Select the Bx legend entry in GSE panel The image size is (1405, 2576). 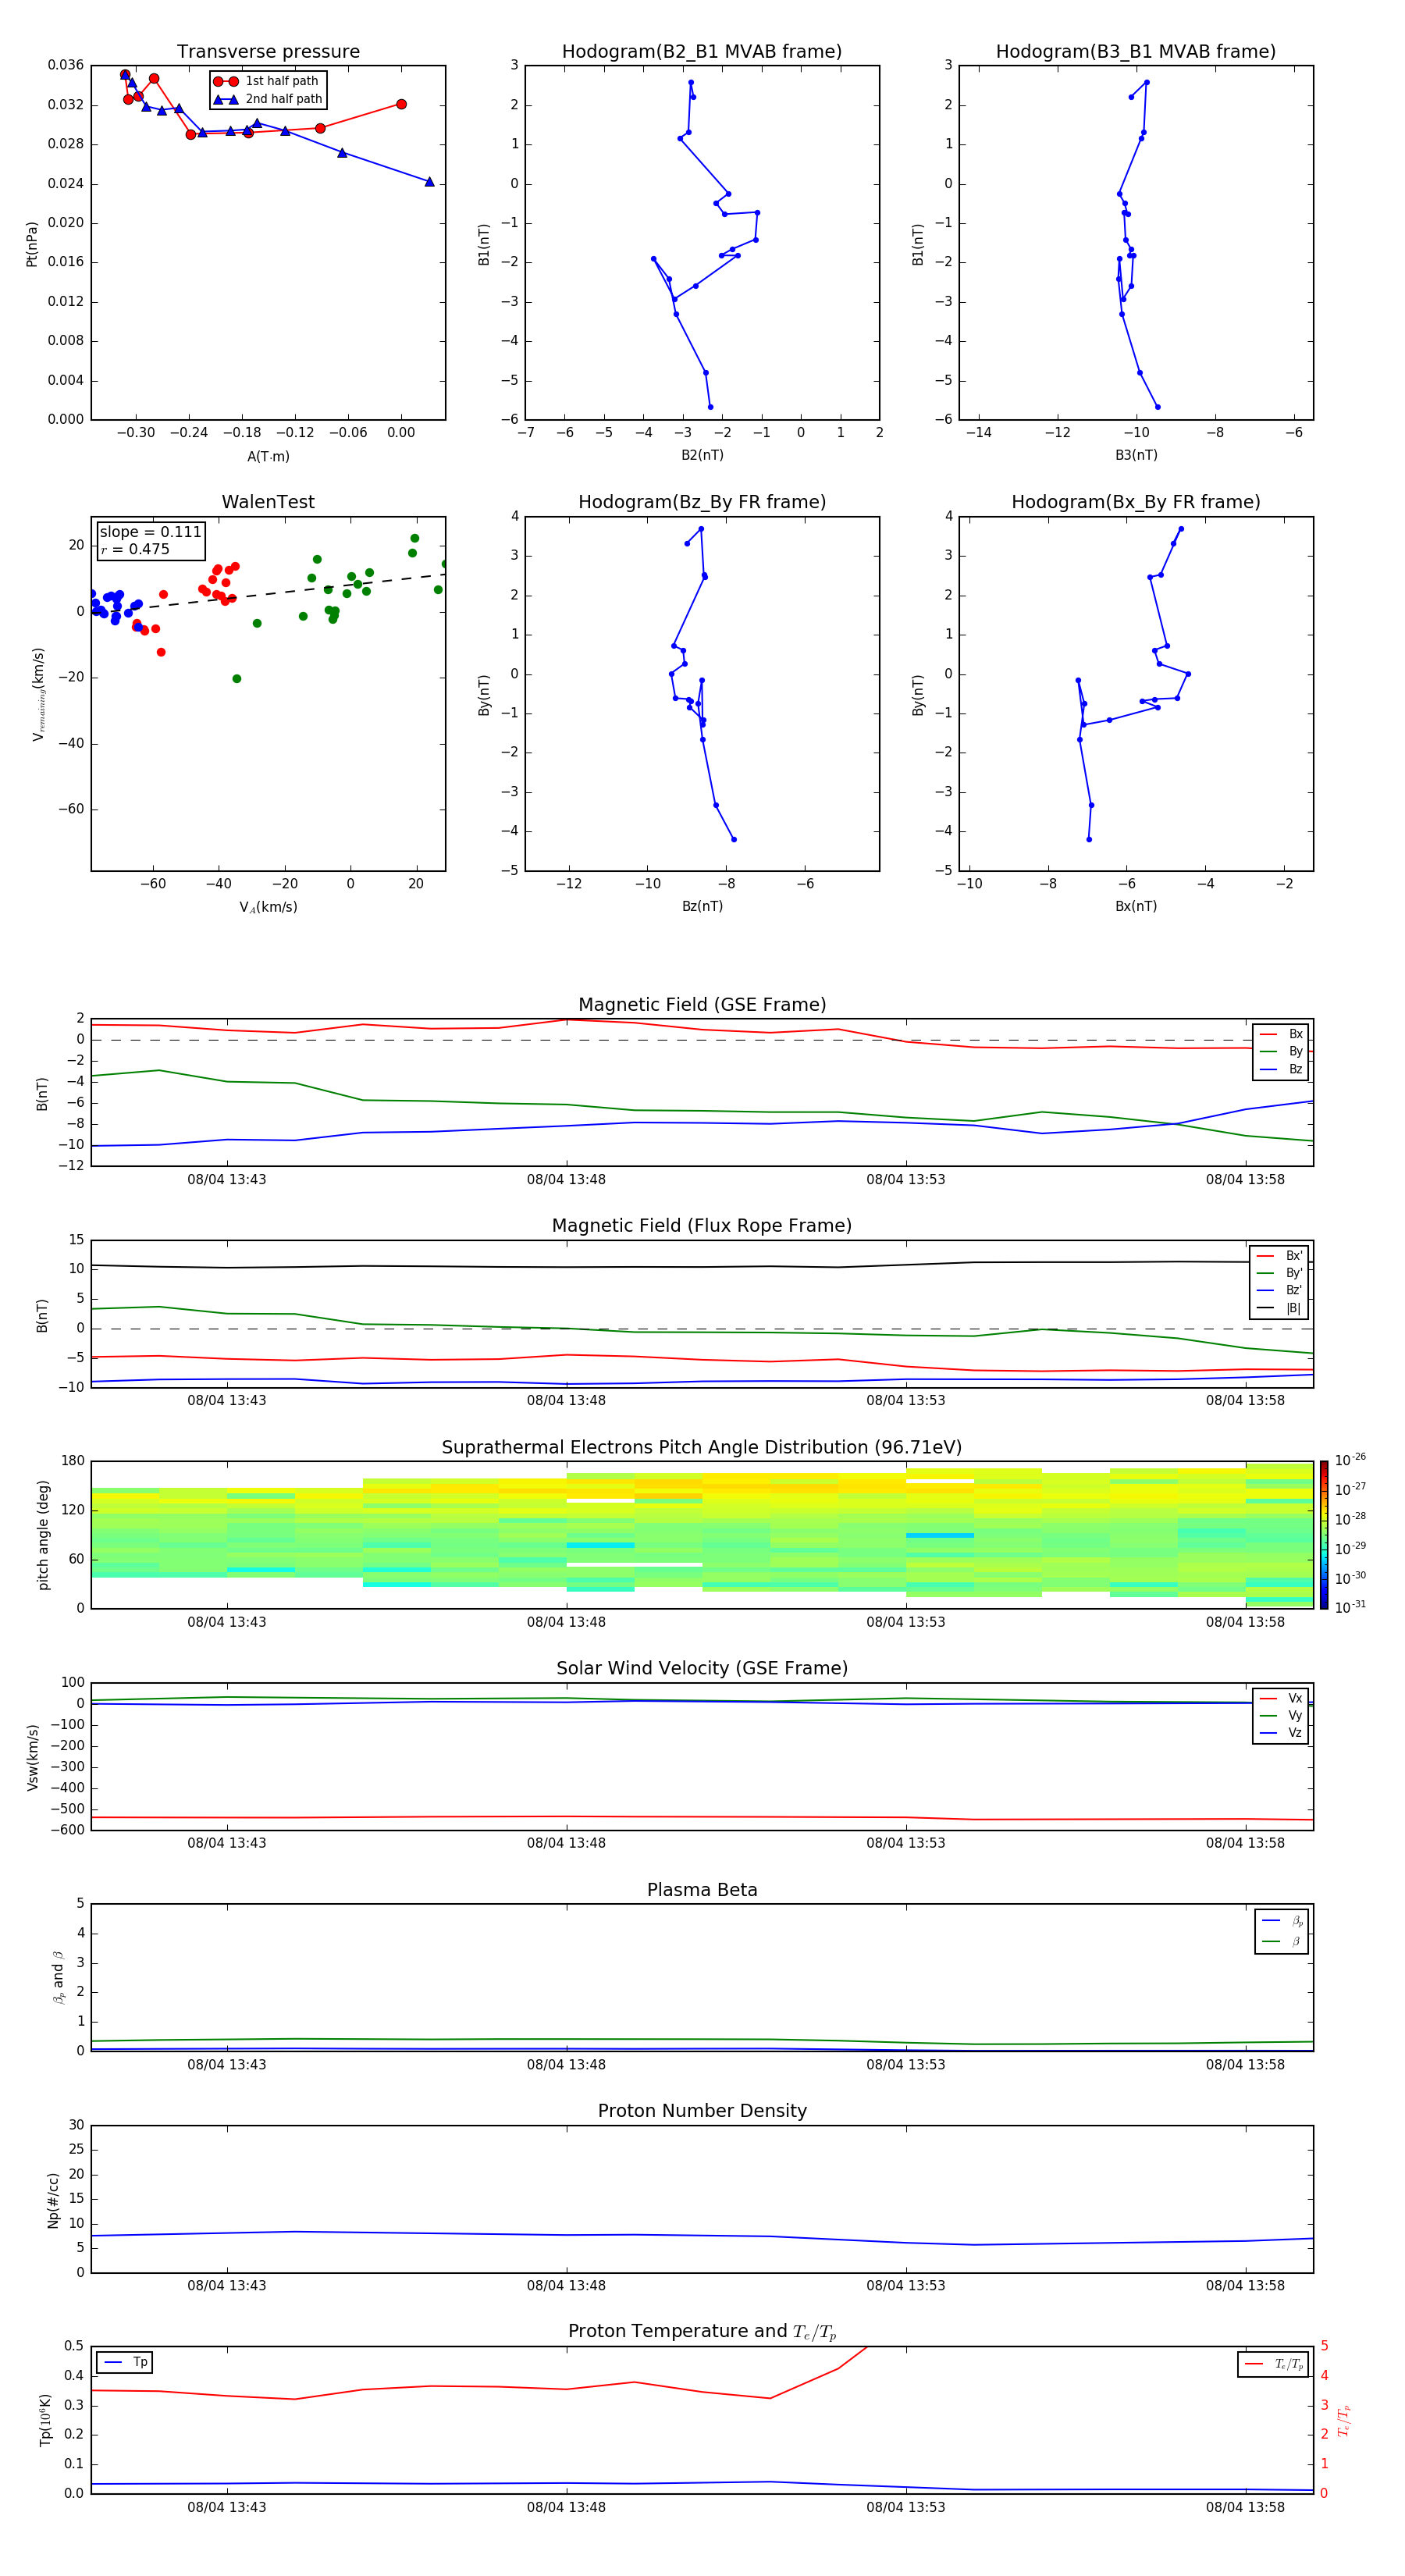(1281, 1034)
